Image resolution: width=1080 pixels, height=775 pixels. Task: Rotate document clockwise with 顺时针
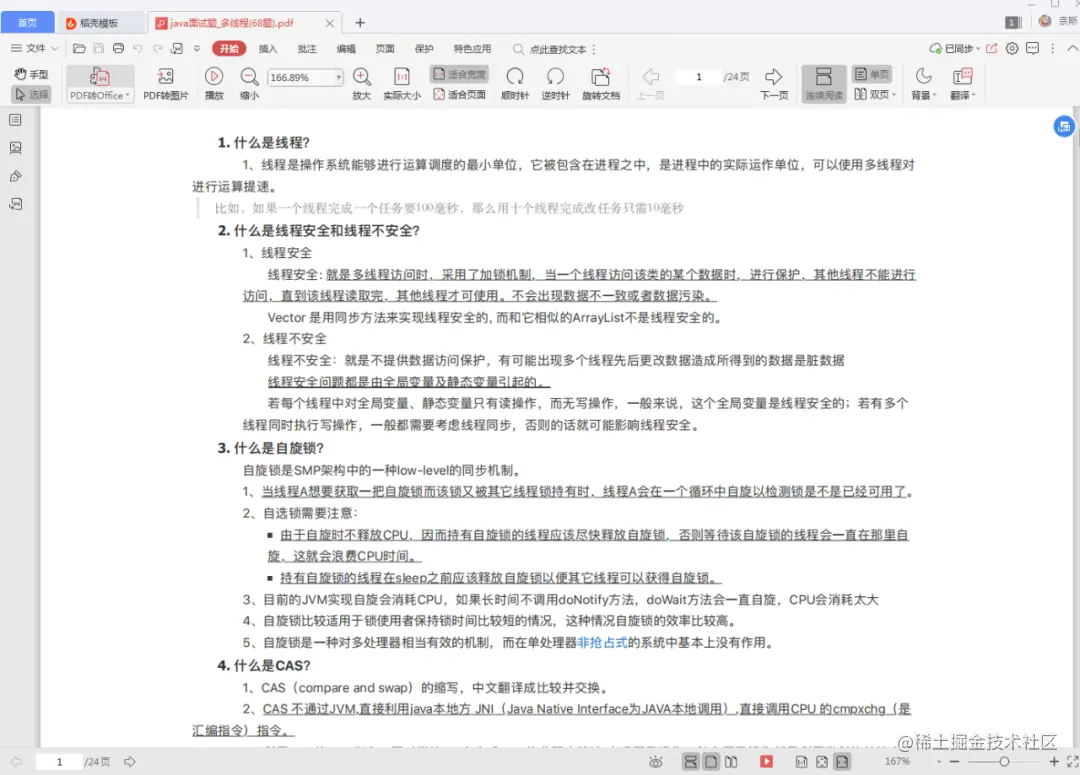515,84
